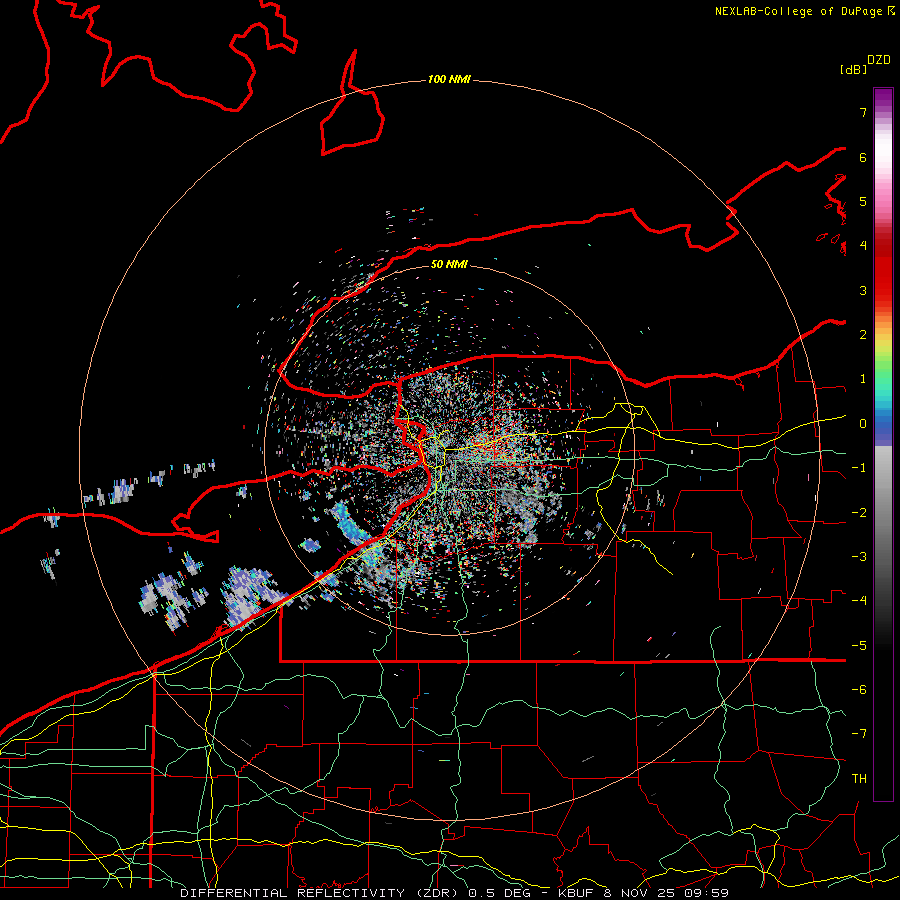Click the legend value 2 label

pos(863,335)
